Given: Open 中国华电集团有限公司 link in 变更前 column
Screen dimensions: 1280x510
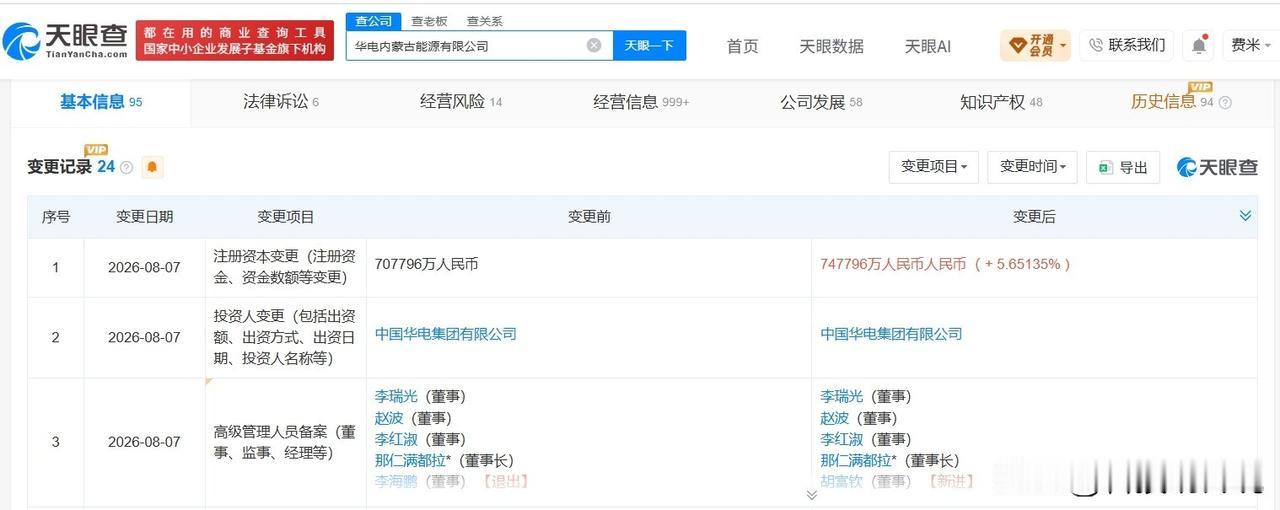Looking at the screenshot, I should pyautogui.click(x=446, y=334).
